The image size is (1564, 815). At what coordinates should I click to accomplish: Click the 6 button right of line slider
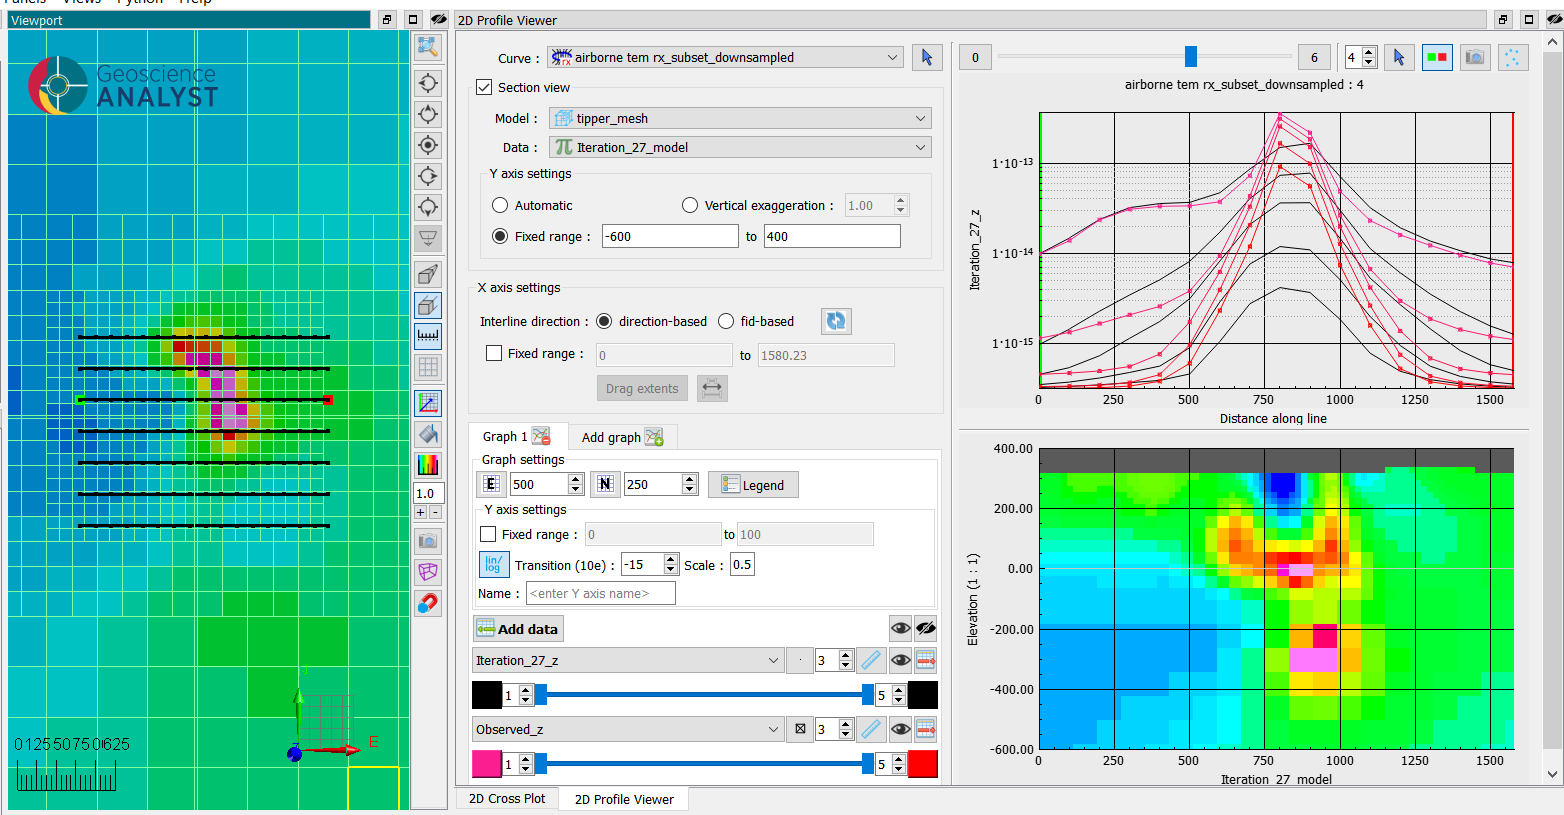coord(1314,58)
